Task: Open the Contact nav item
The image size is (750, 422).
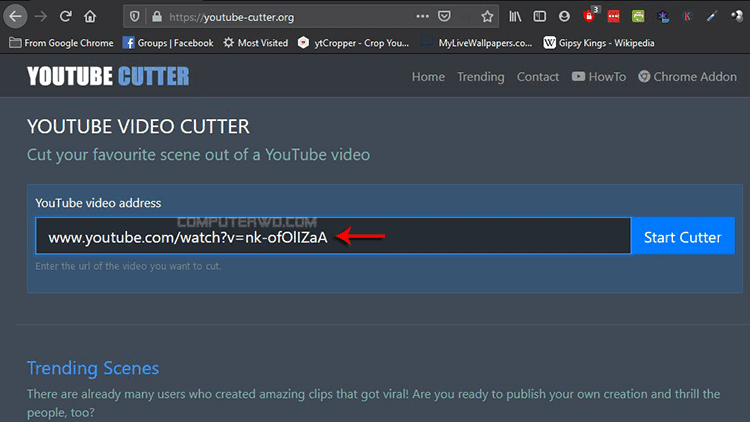Action: point(538,77)
